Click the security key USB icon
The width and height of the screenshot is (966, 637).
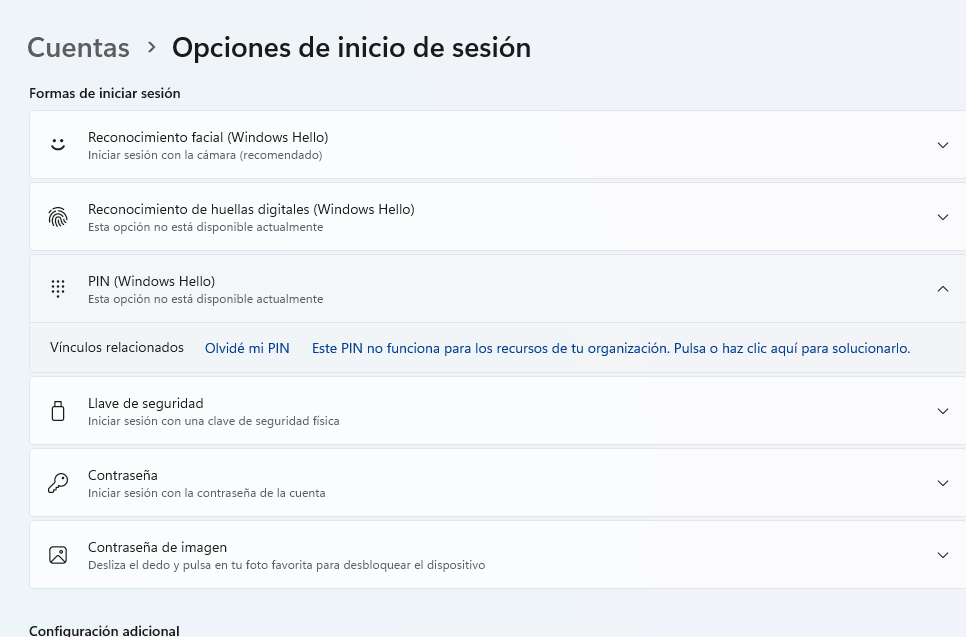click(58, 411)
